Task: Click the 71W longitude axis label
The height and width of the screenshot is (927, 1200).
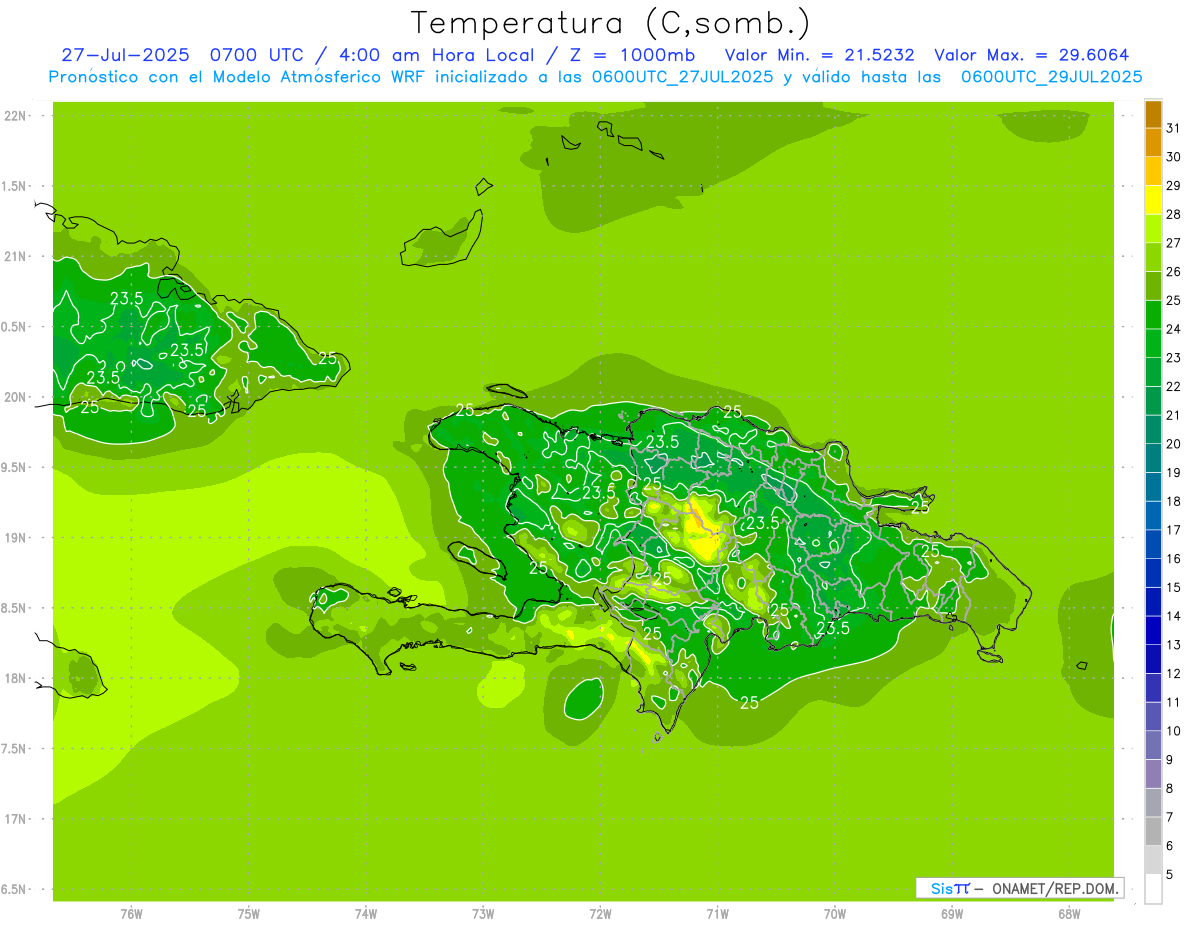Action: [717, 914]
